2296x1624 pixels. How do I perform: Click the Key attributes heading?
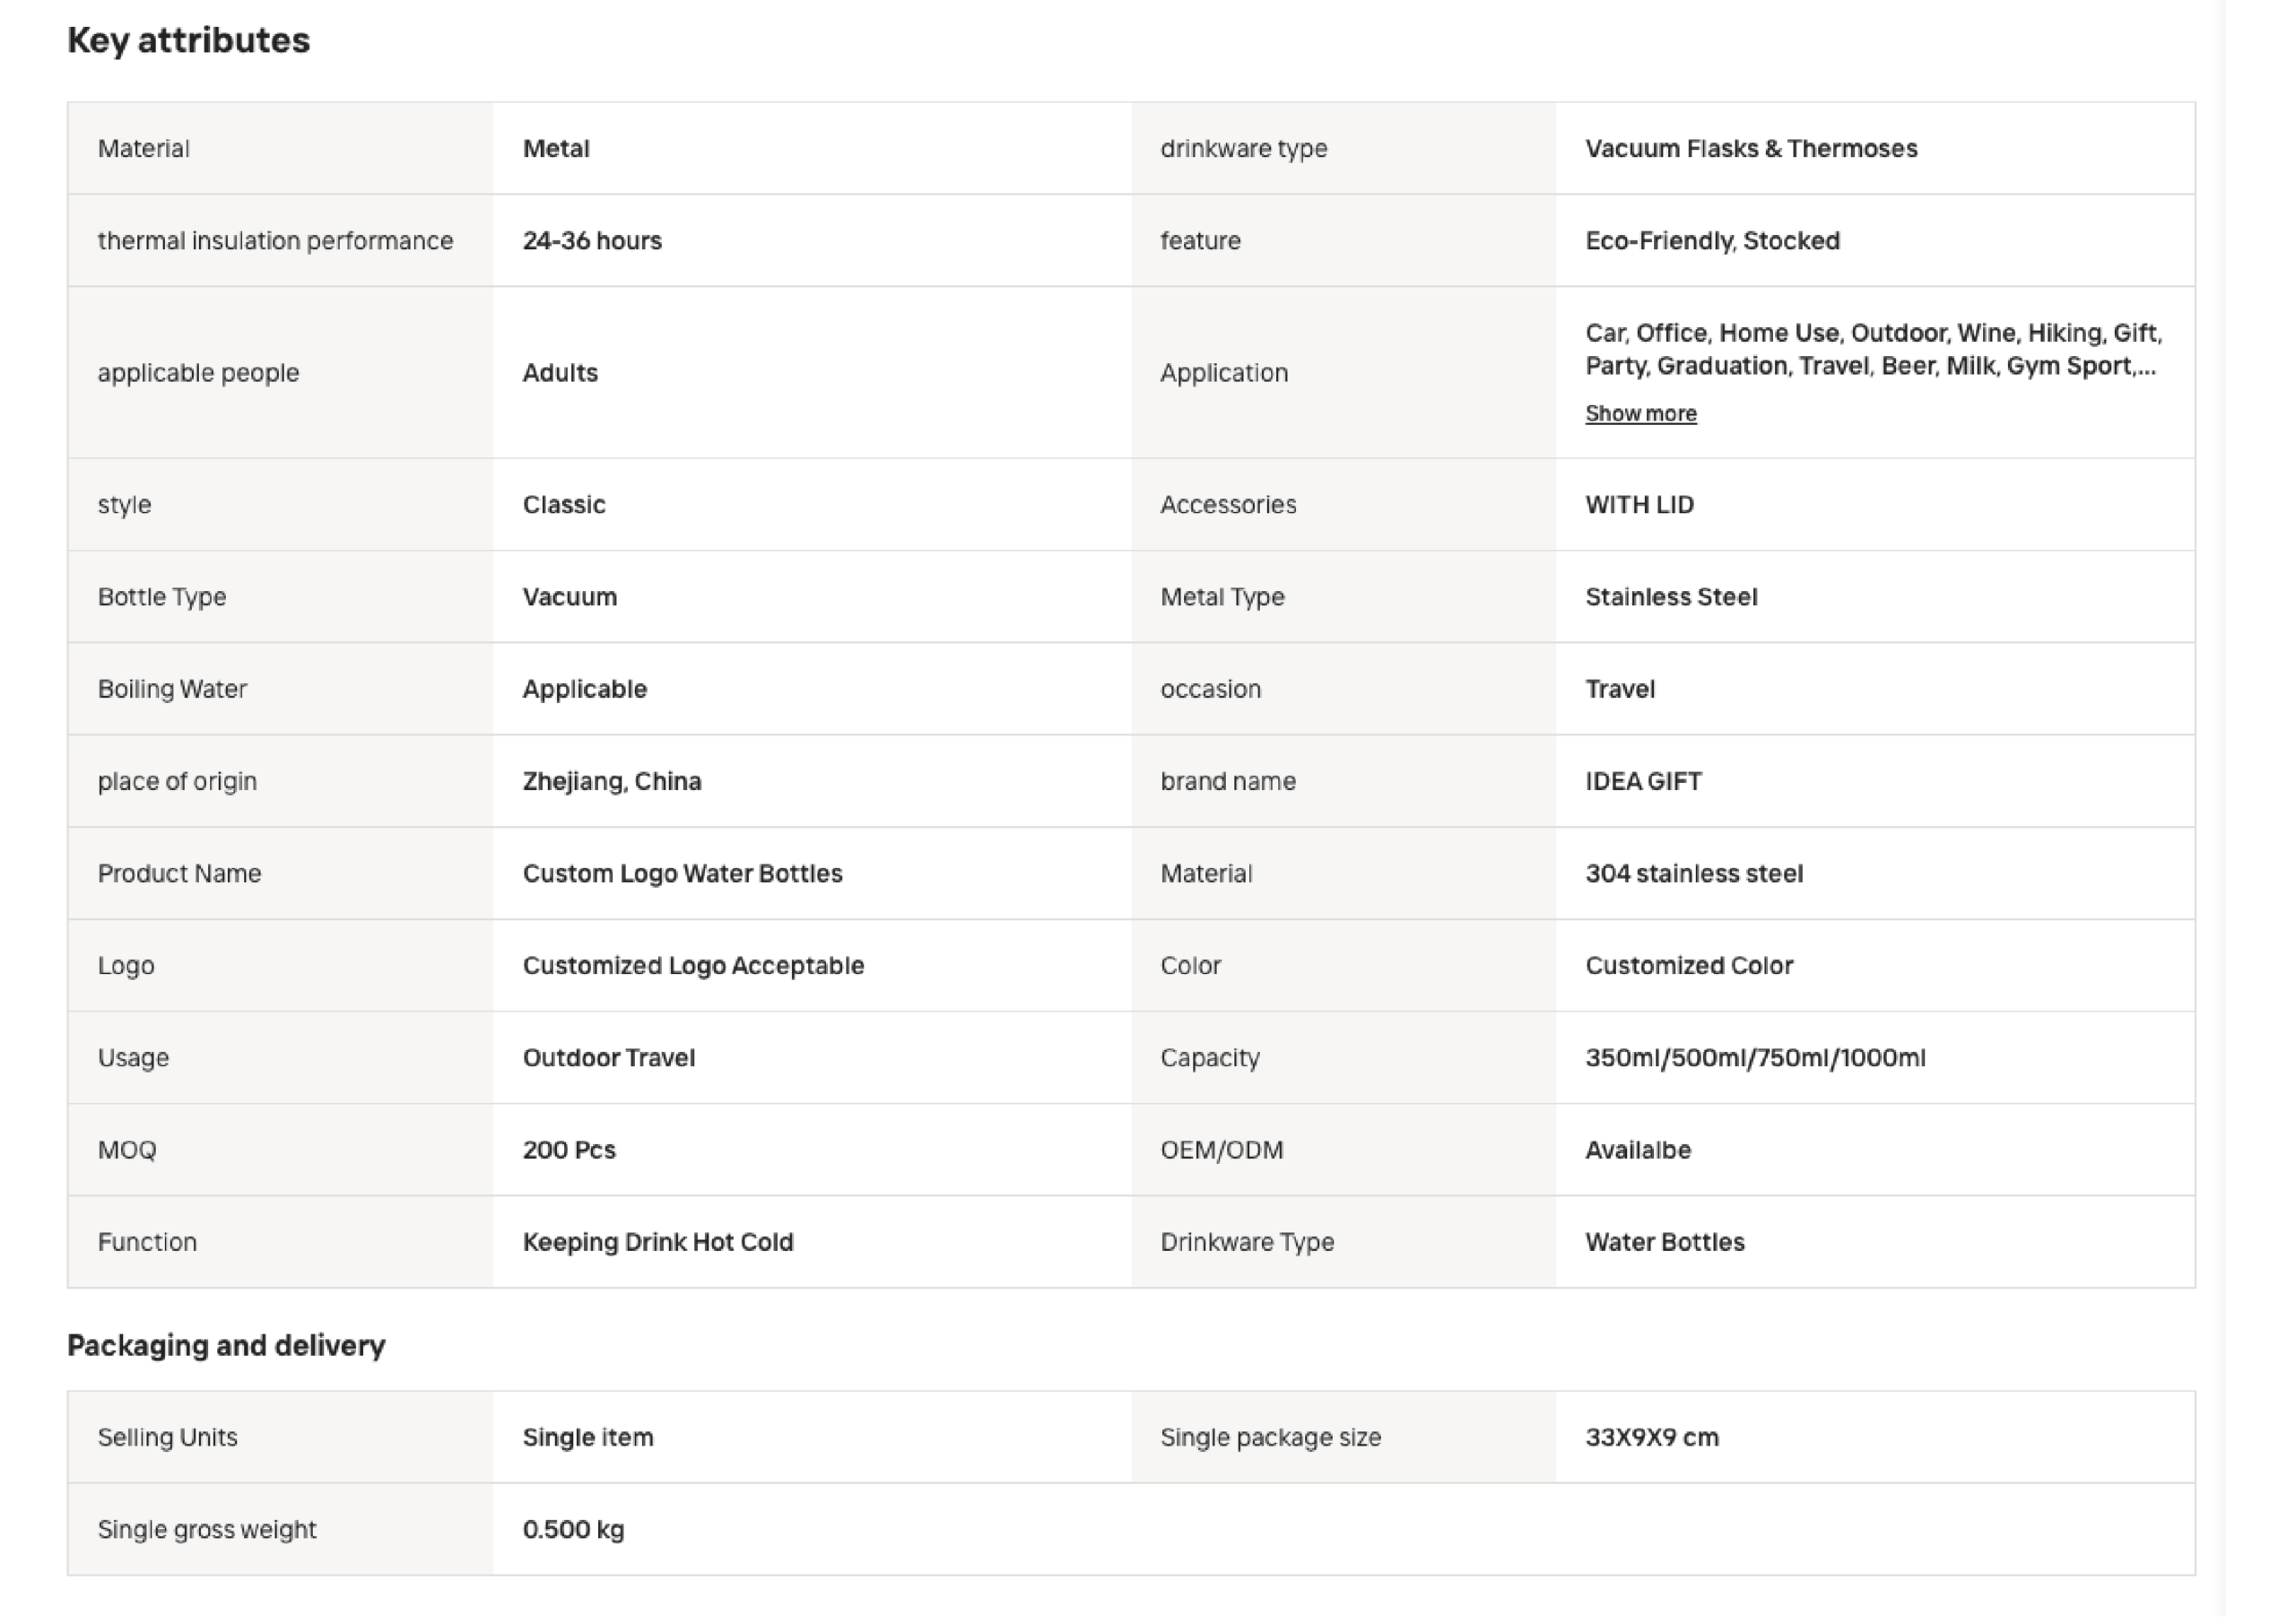(188, 40)
